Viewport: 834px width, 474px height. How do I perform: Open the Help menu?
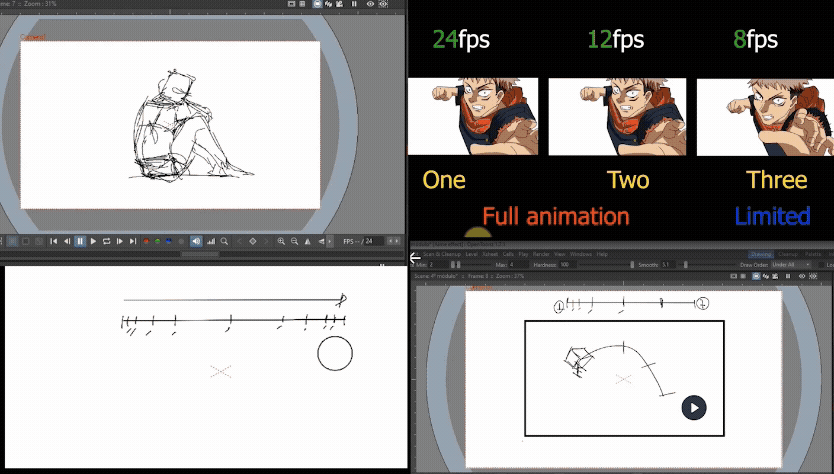(x=602, y=254)
